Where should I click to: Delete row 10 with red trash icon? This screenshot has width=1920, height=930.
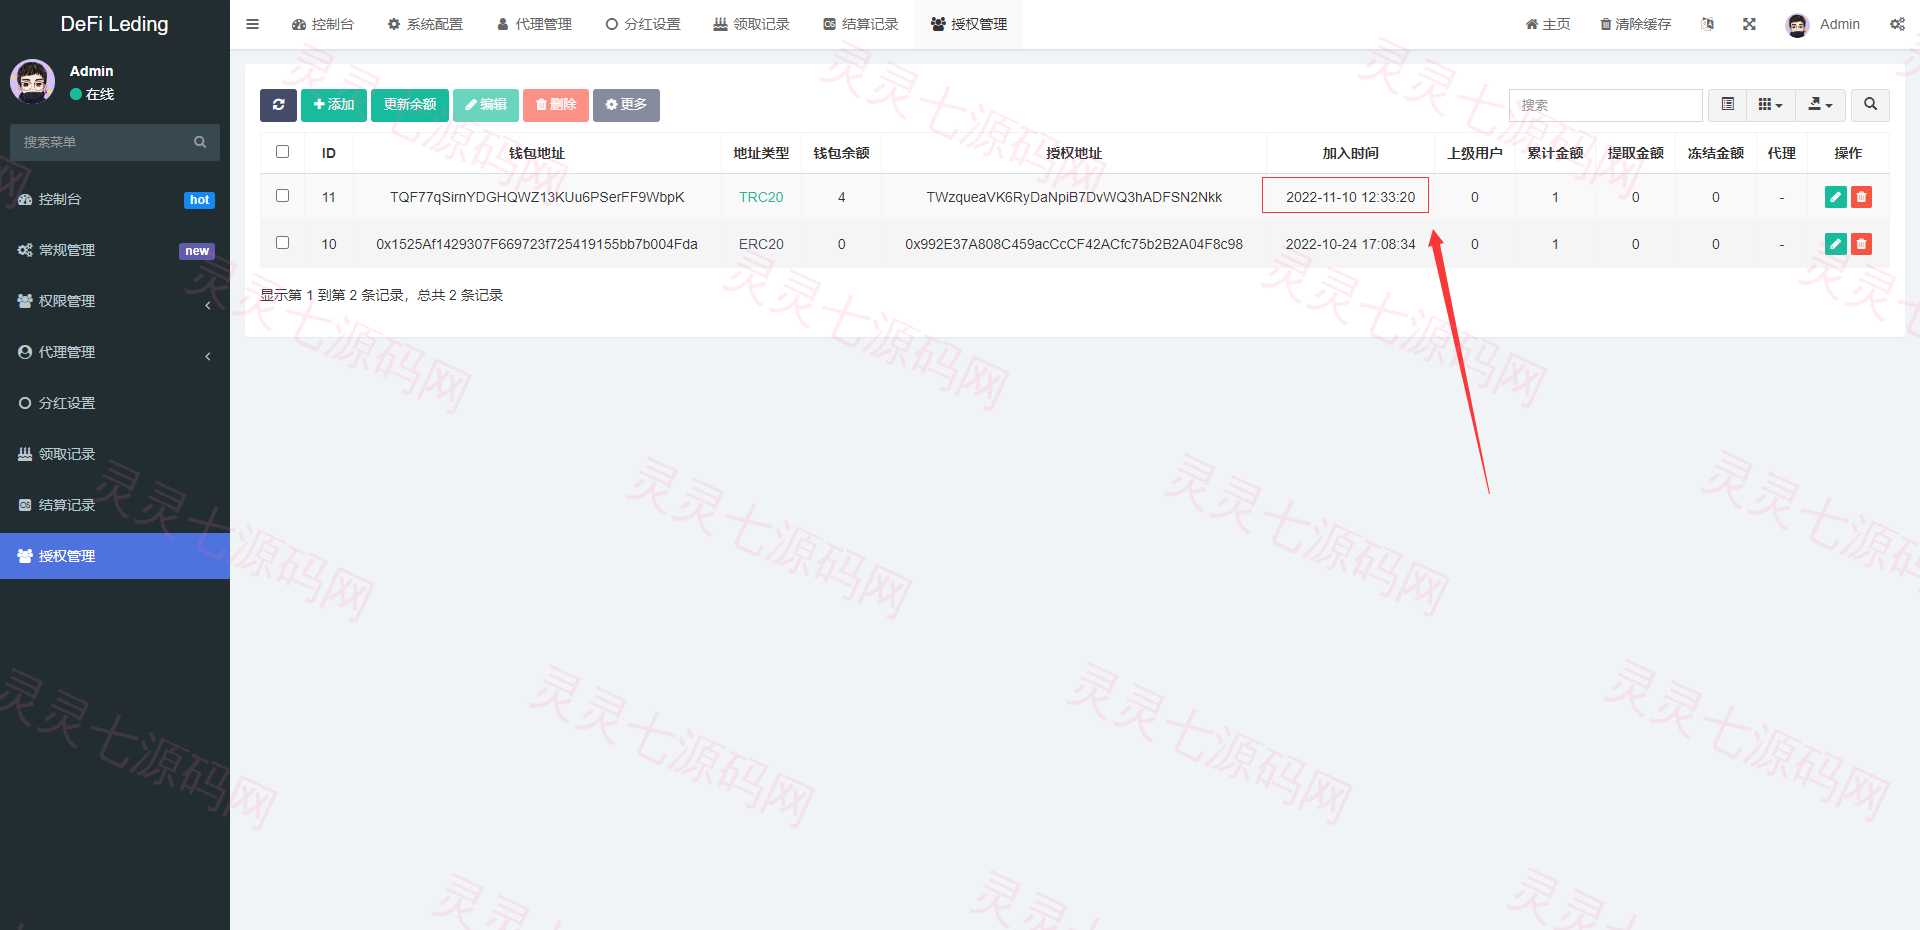(x=1861, y=244)
